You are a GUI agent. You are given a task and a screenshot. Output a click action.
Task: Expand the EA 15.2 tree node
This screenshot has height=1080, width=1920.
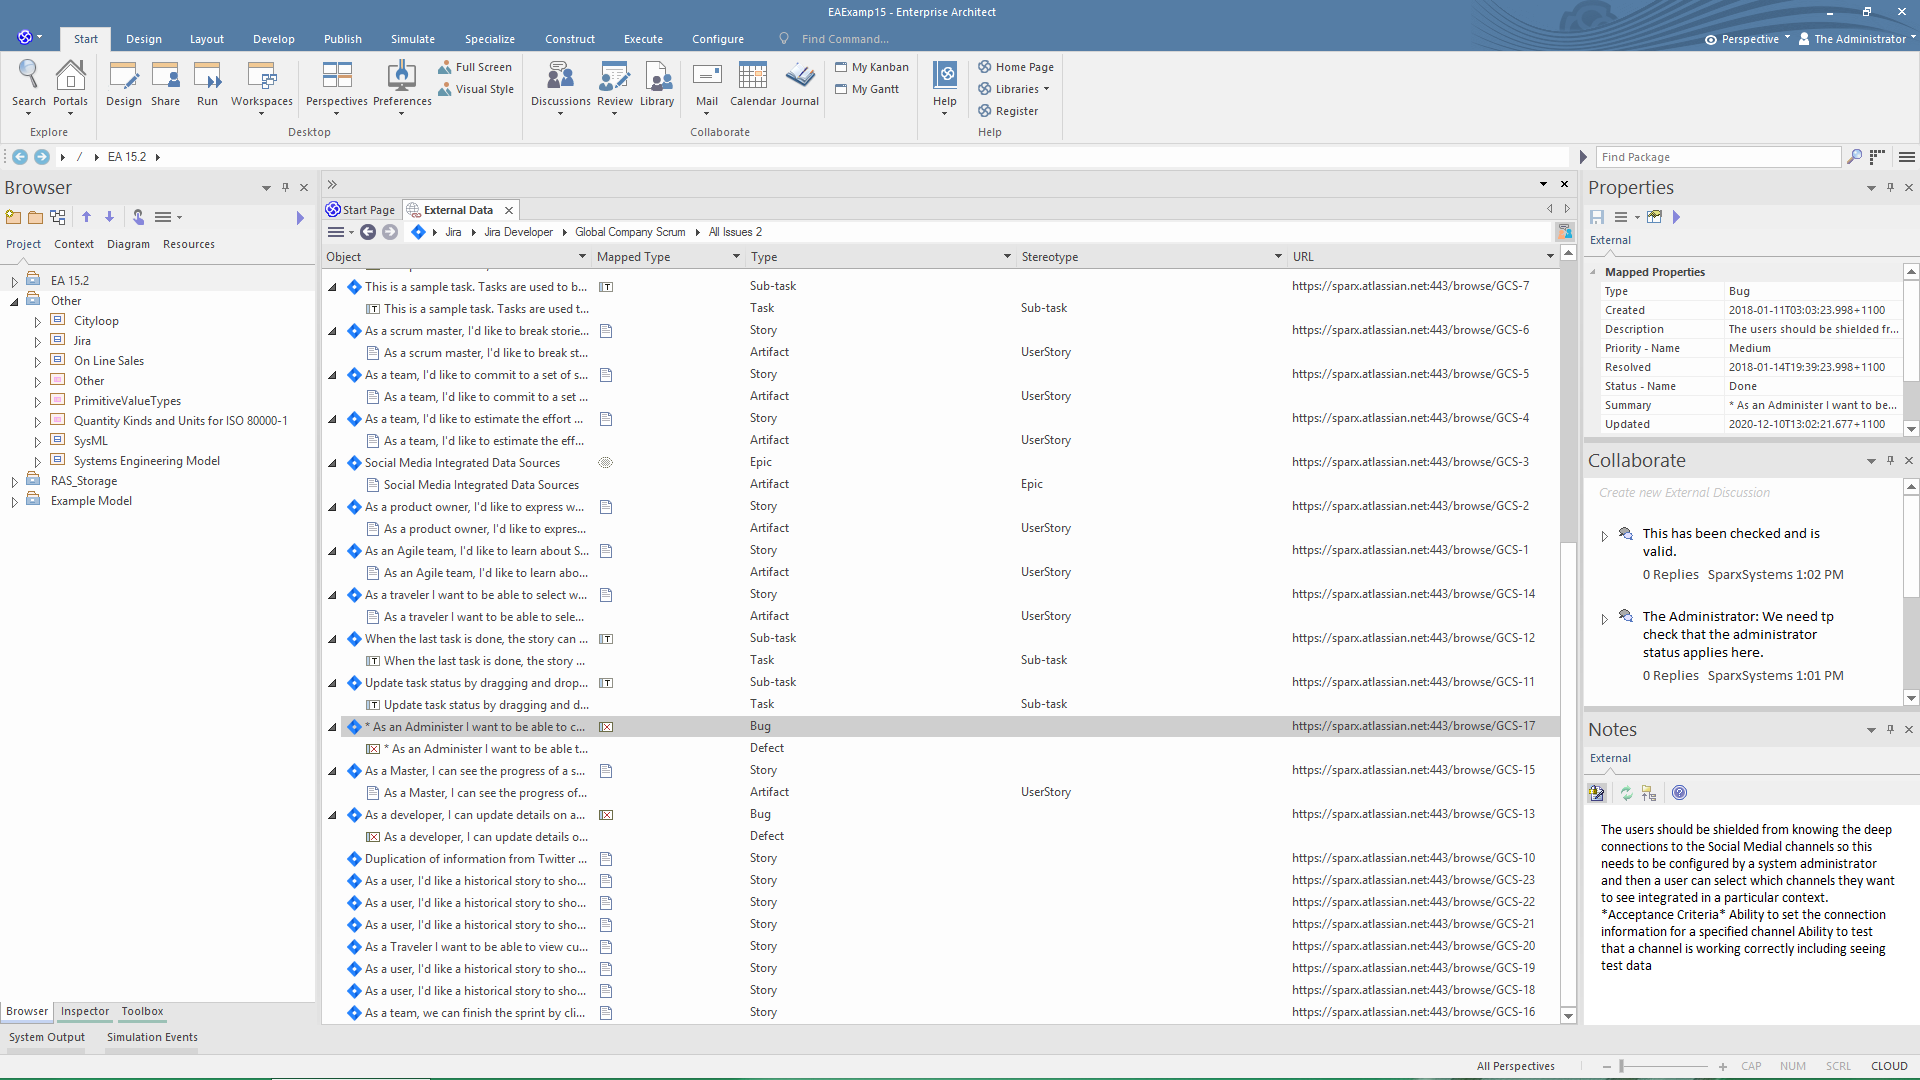pos(14,281)
